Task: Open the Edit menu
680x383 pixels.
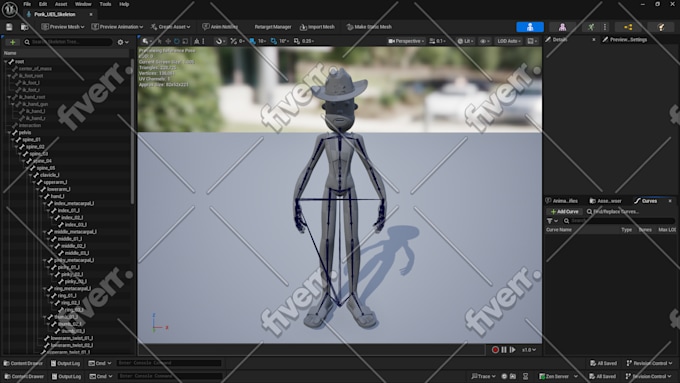Action: pos(42,4)
